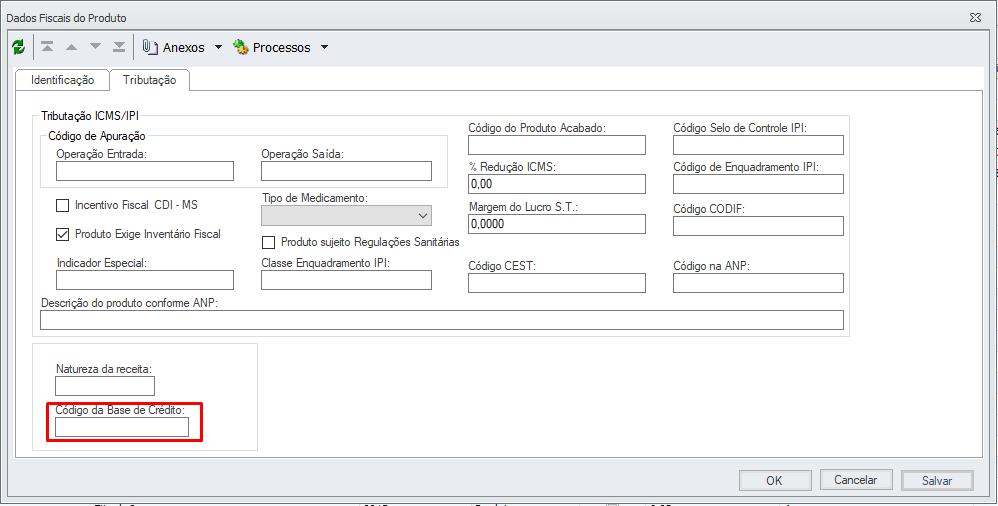Click the Código Selo de Controle IPI field
Screen dimensions: 998x506
click(x=759, y=144)
